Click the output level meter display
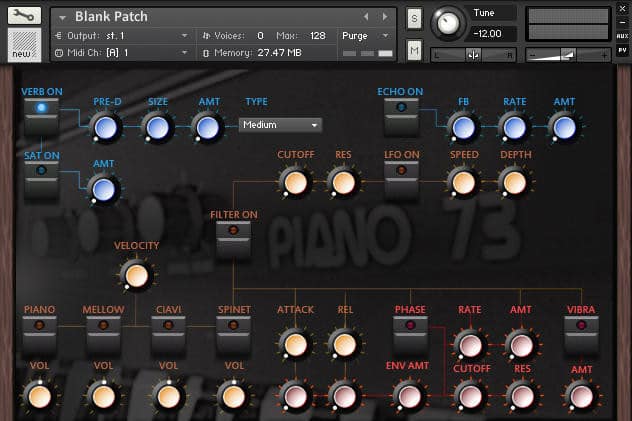The image size is (632, 421). [568, 24]
